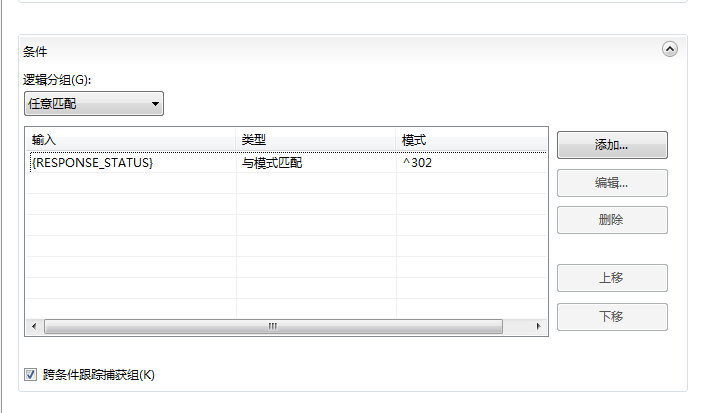Click the horizontal scrollbar right arrow
The height and width of the screenshot is (413, 716).
pyautogui.click(x=538, y=326)
